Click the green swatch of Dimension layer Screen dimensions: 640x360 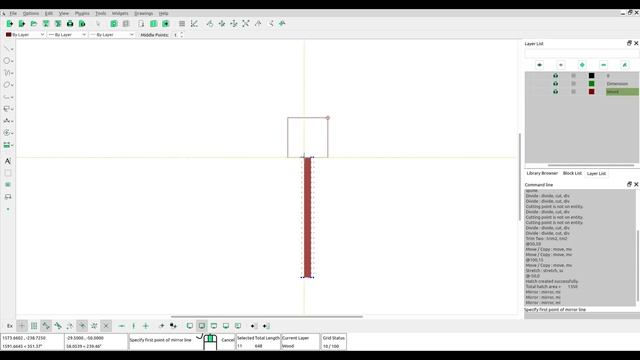pyautogui.click(x=591, y=84)
